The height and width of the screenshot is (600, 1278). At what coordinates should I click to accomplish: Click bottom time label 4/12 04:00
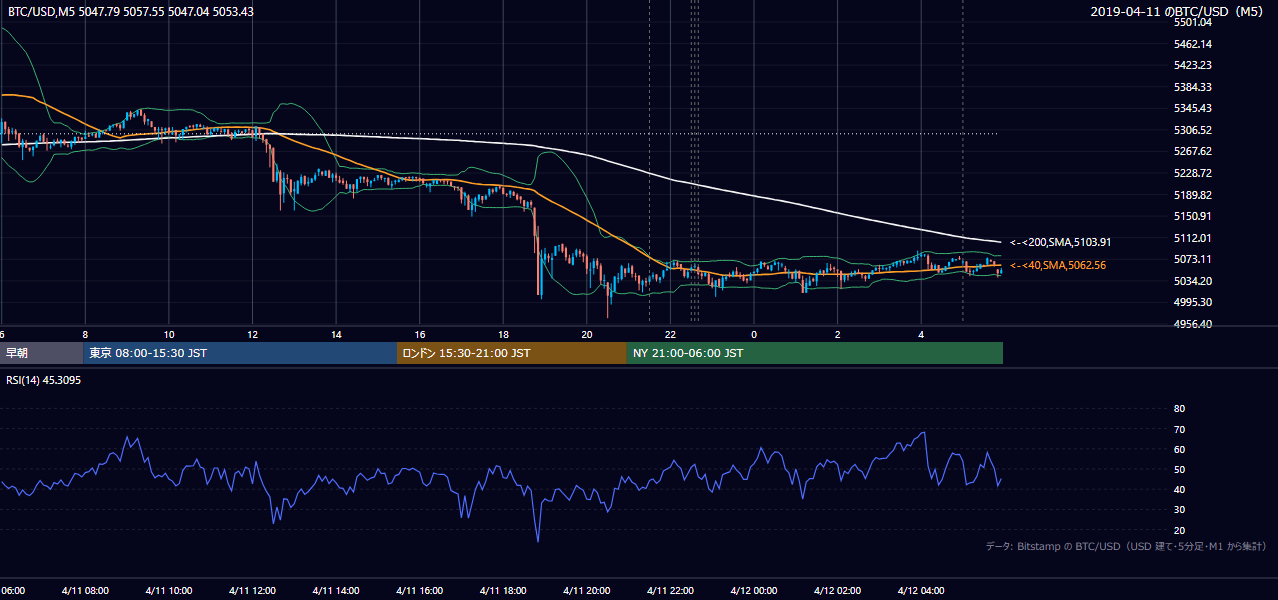click(921, 591)
